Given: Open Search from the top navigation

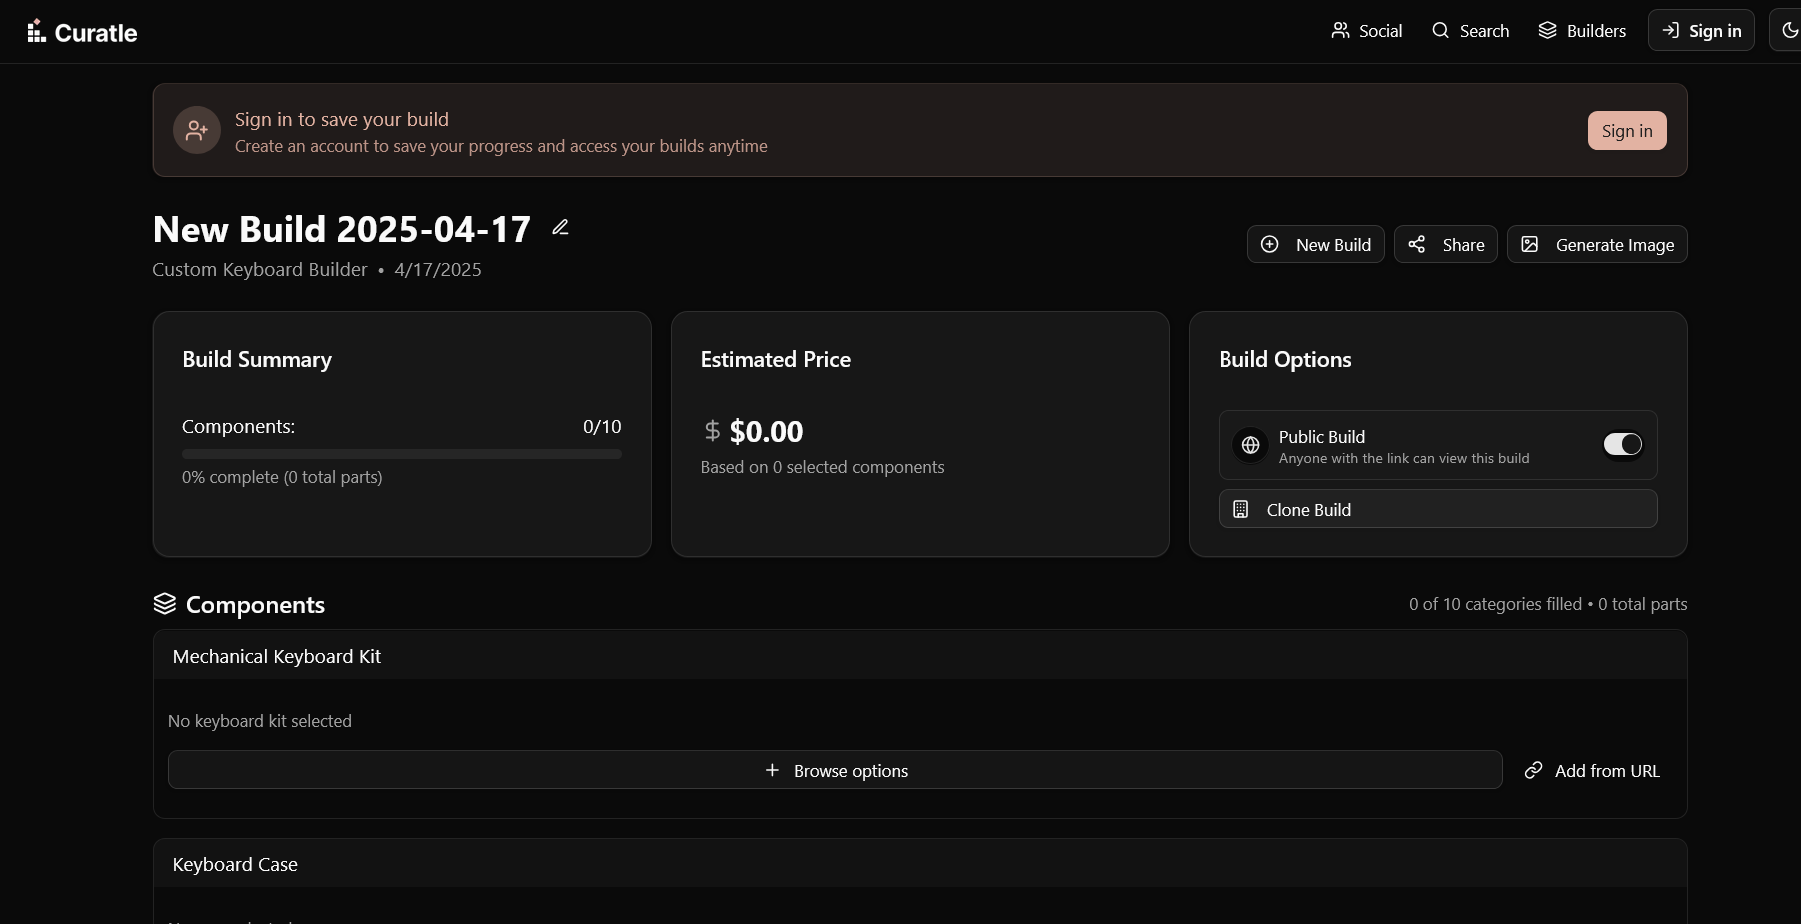Looking at the screenshot, I should tap(1471, 31).
